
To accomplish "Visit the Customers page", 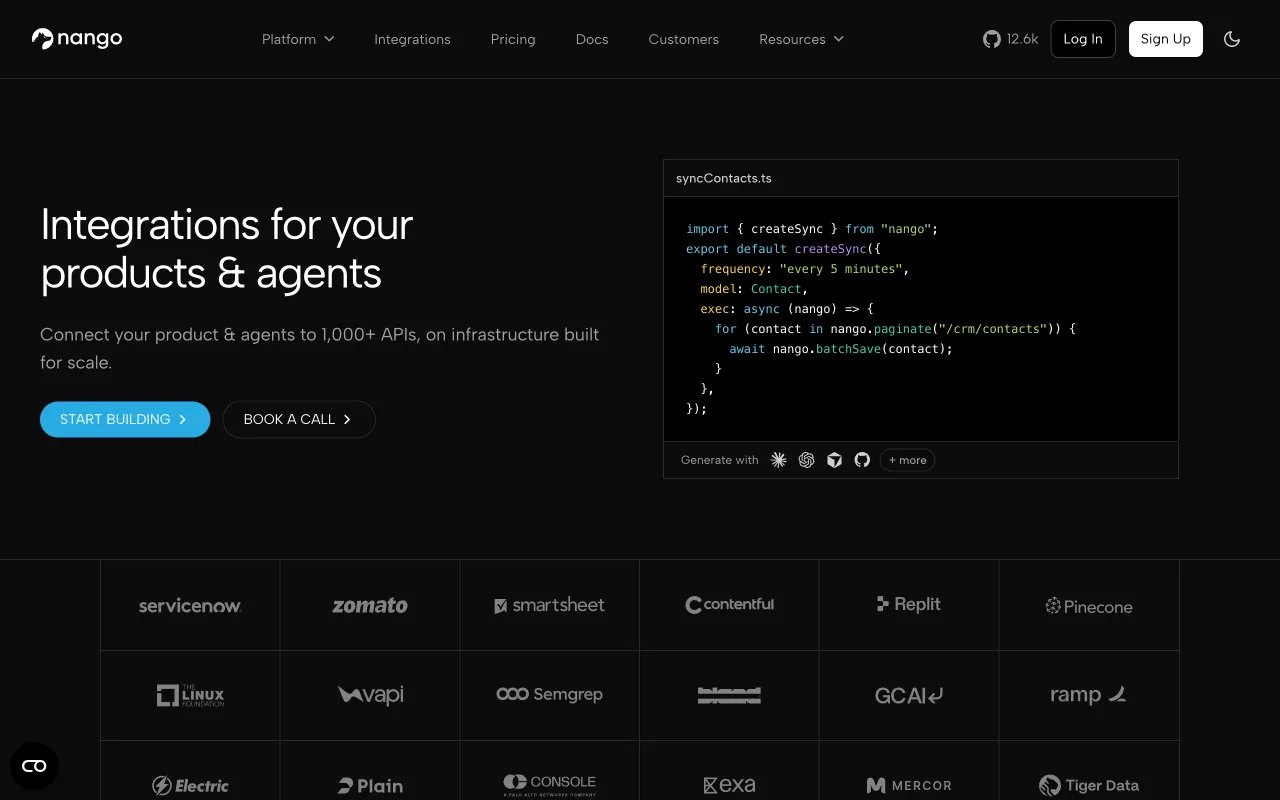I will (684, 39).
